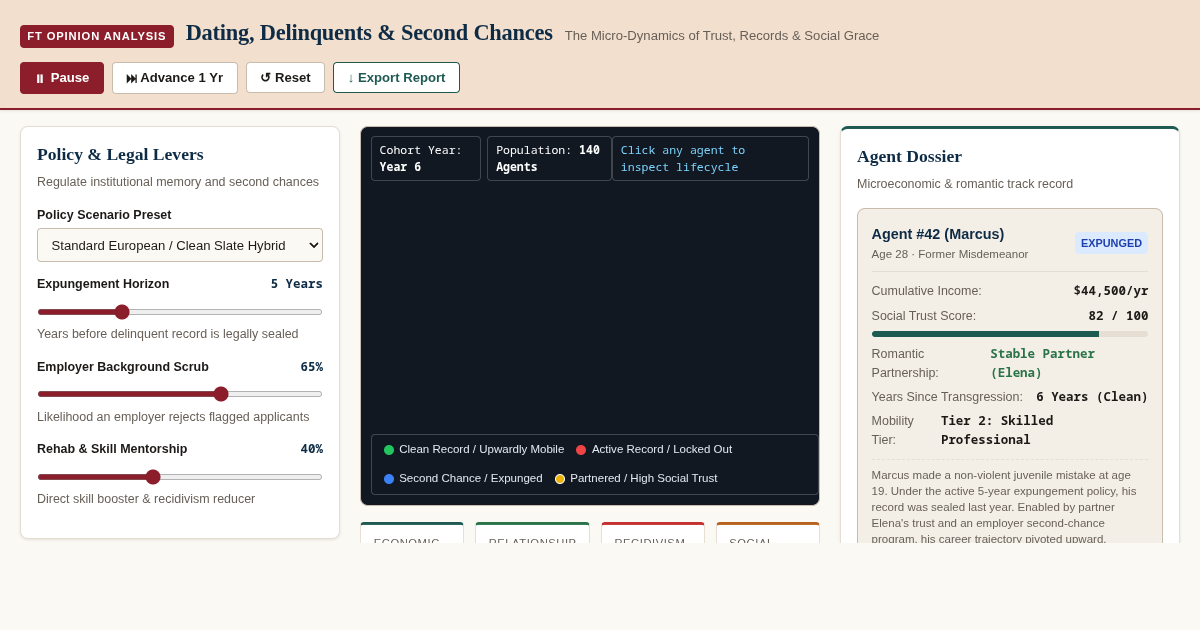Click 82 / 100 trust score value

pos(1118,316)
